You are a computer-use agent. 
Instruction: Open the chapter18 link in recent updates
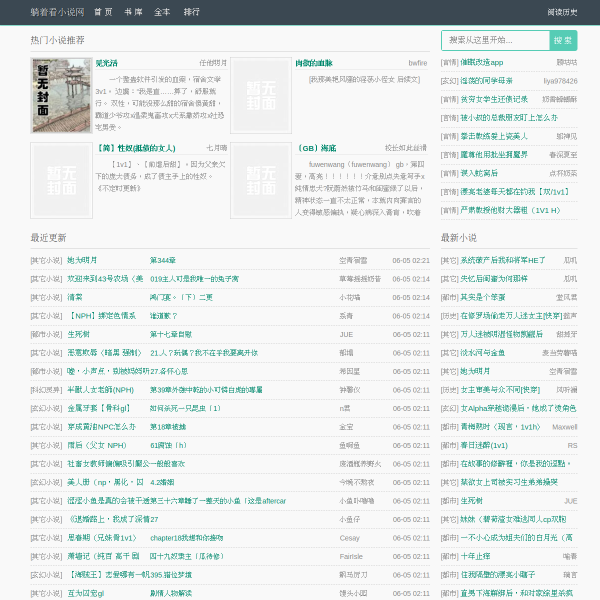[x=187, y=538]
